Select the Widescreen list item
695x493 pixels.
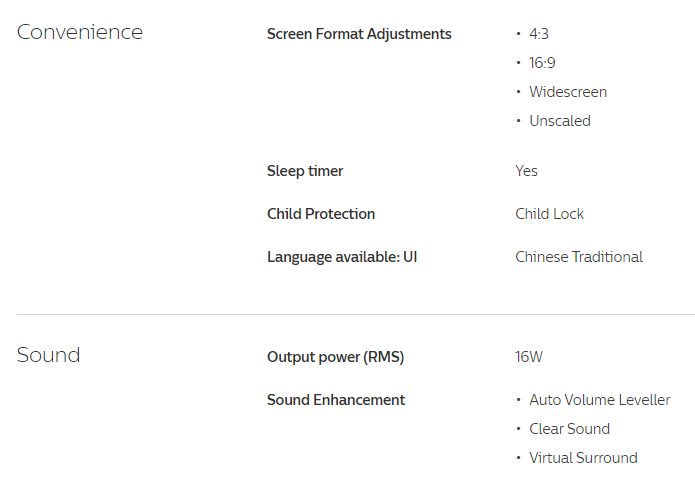tap(568, 92)
